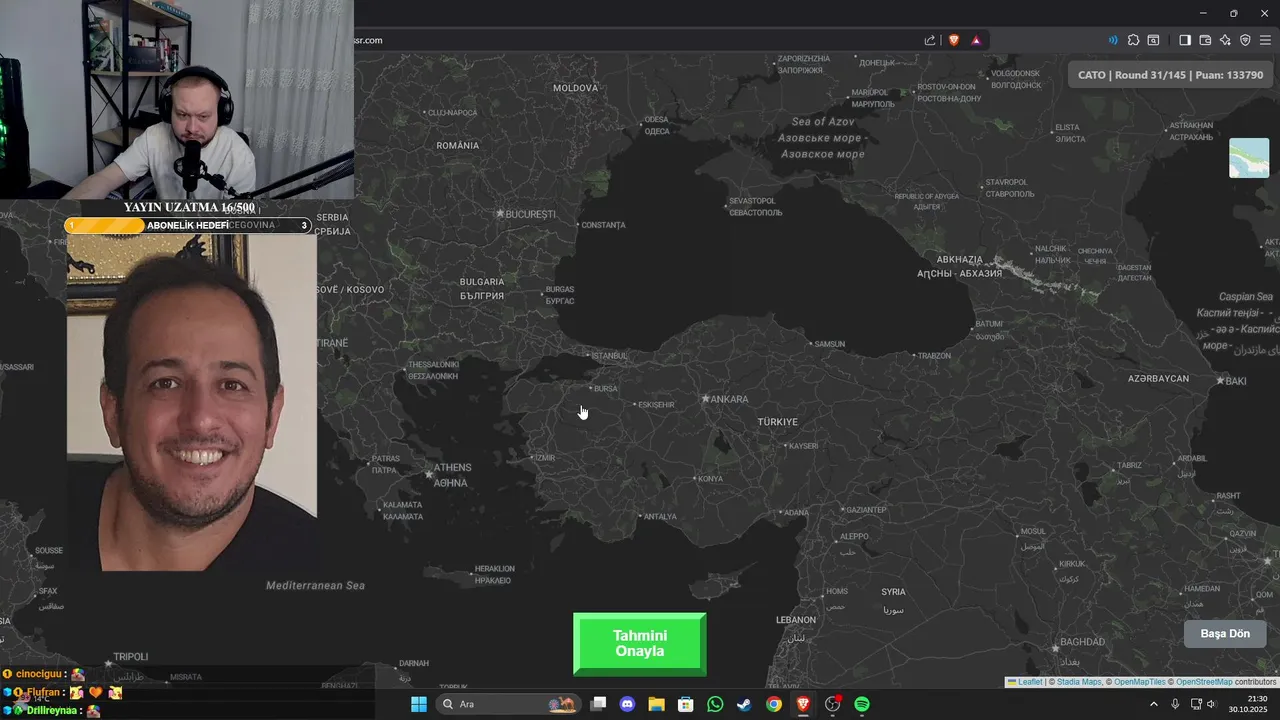The height and width of the screenshot is (720, 1280).
Task: Click the share page icon in address bar
Action: tap(930, 40)
